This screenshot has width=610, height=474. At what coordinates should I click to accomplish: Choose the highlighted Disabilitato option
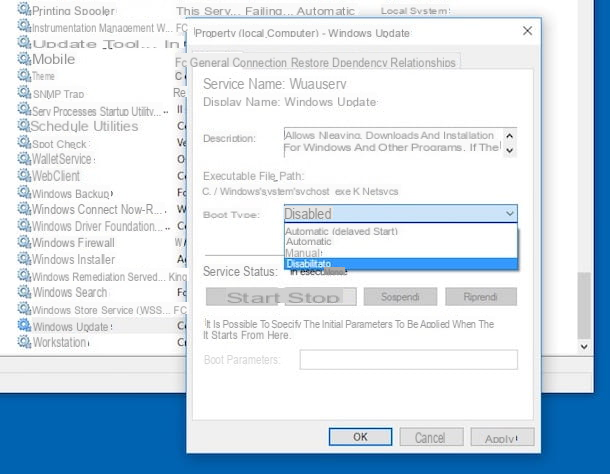(x=401, y=264)
